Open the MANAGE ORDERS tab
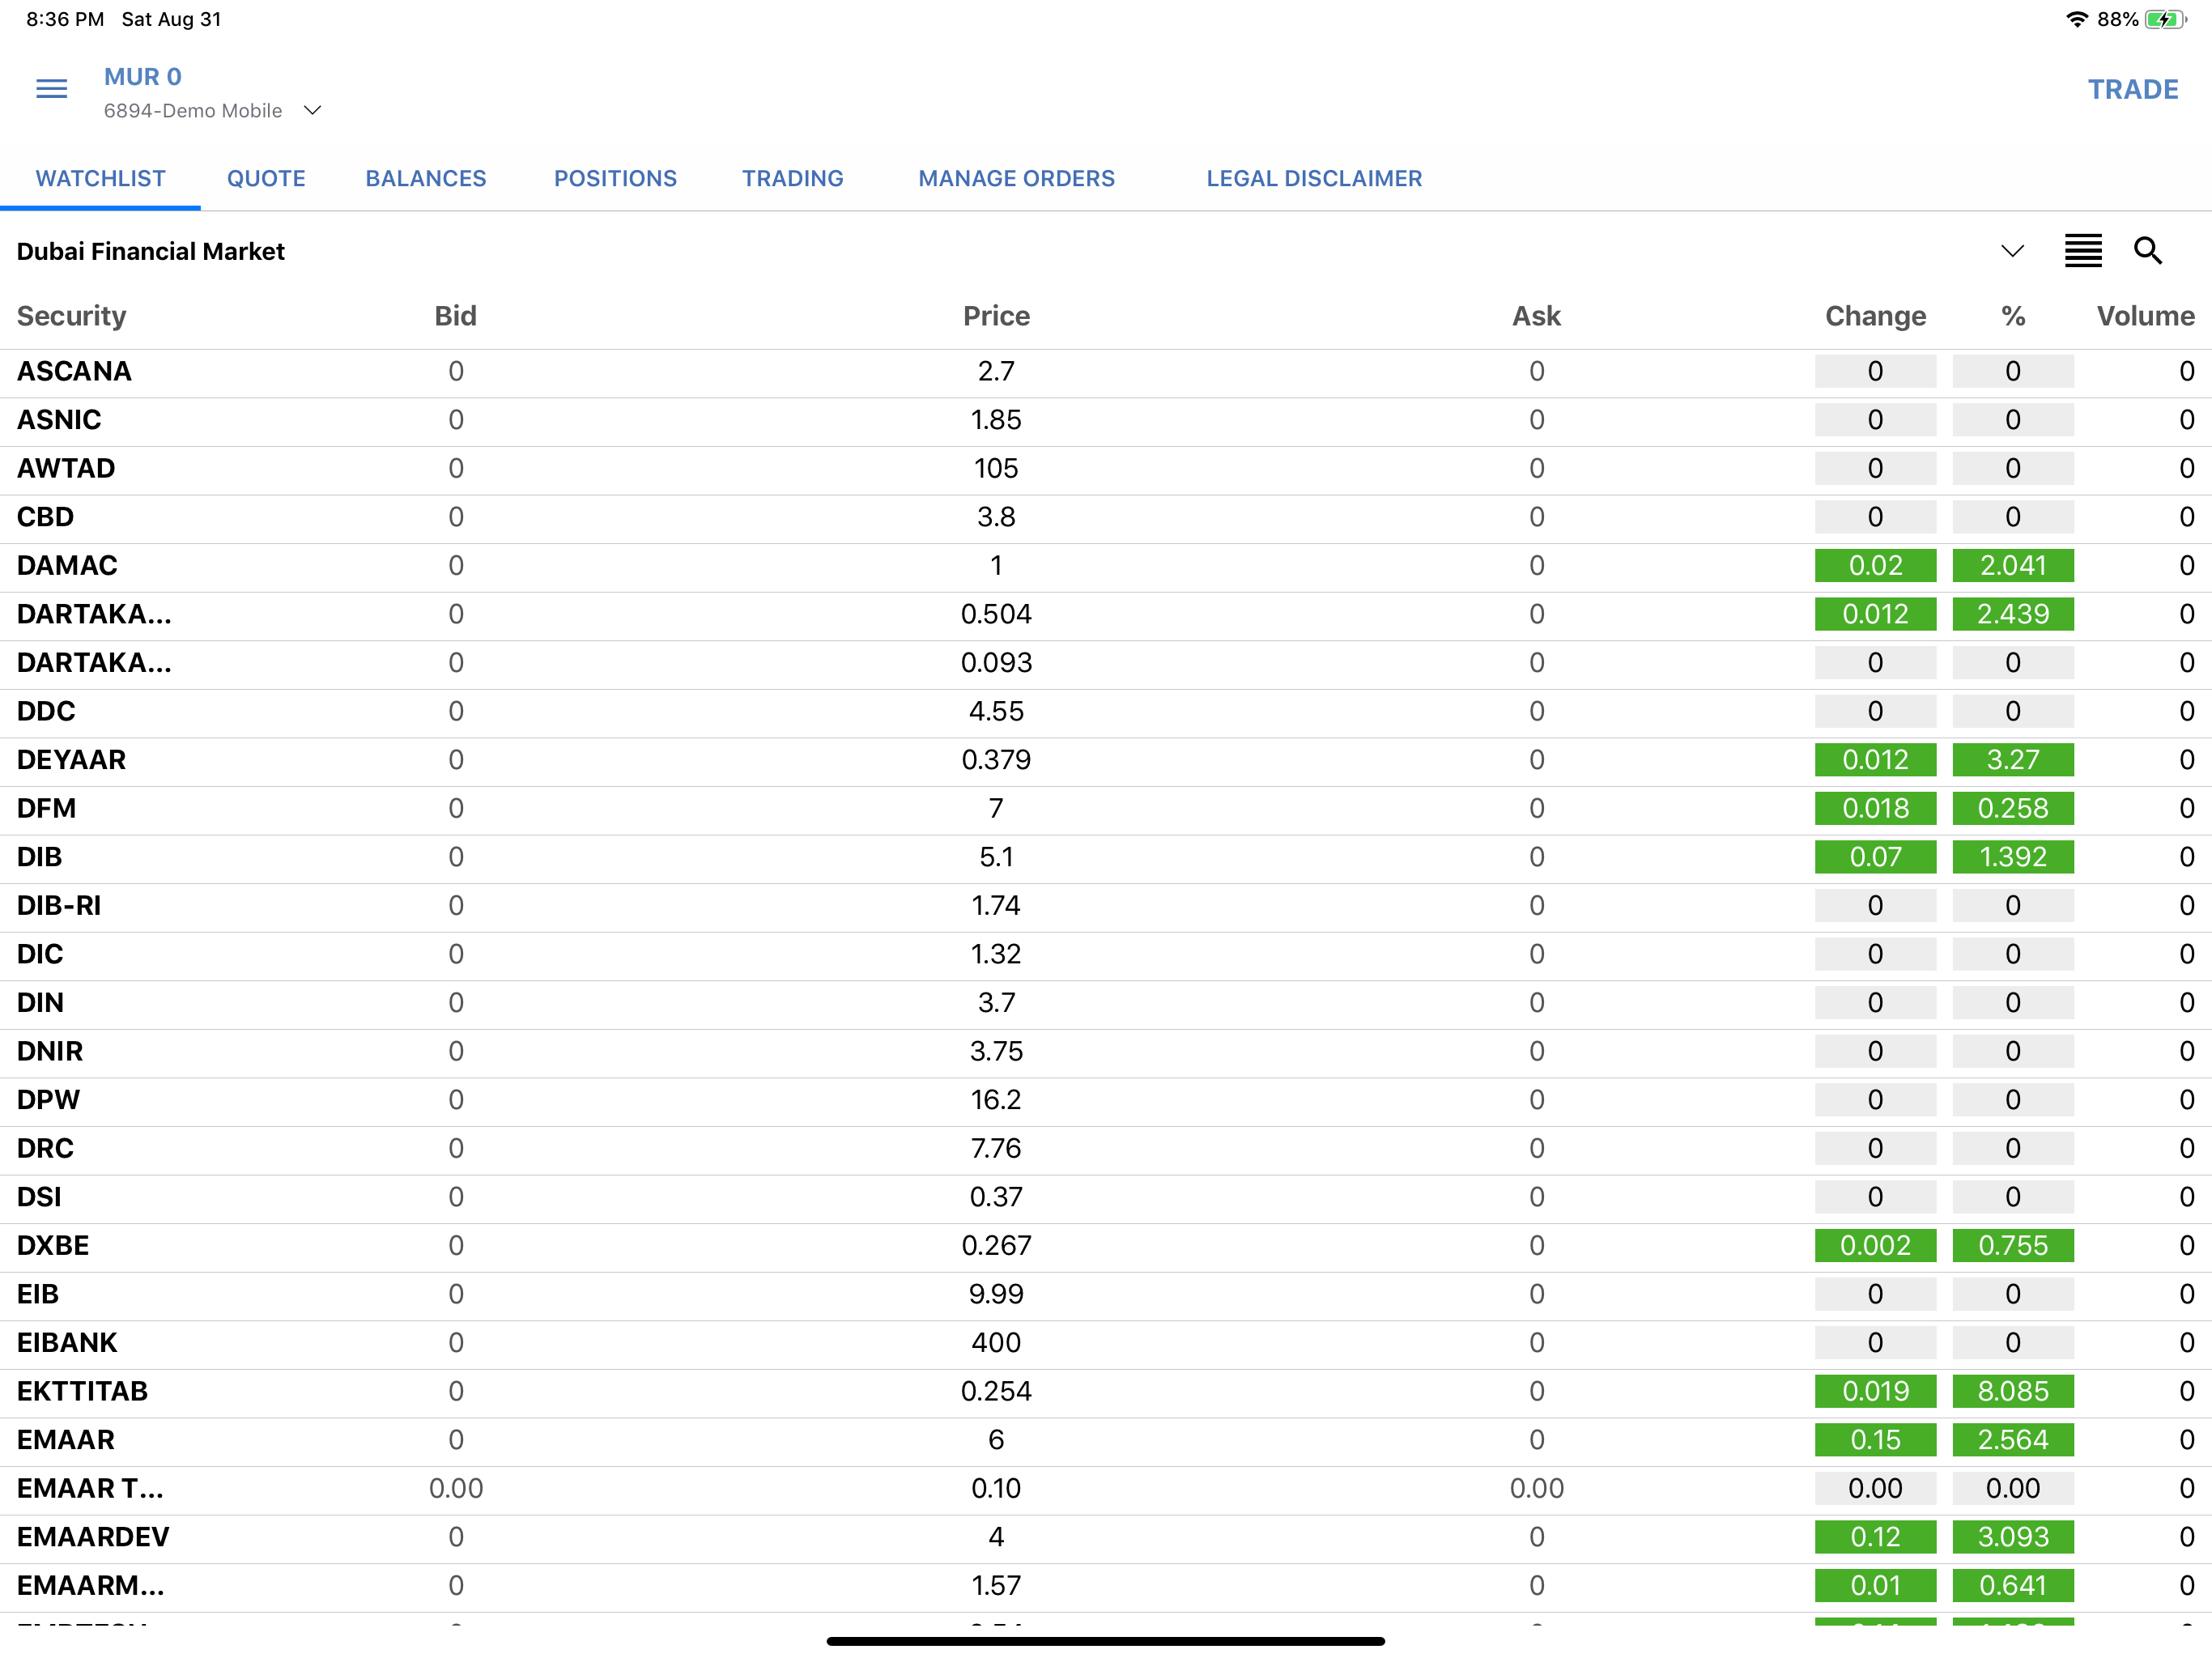The image size is (2212, 1658). click(x=1016, y=178)
